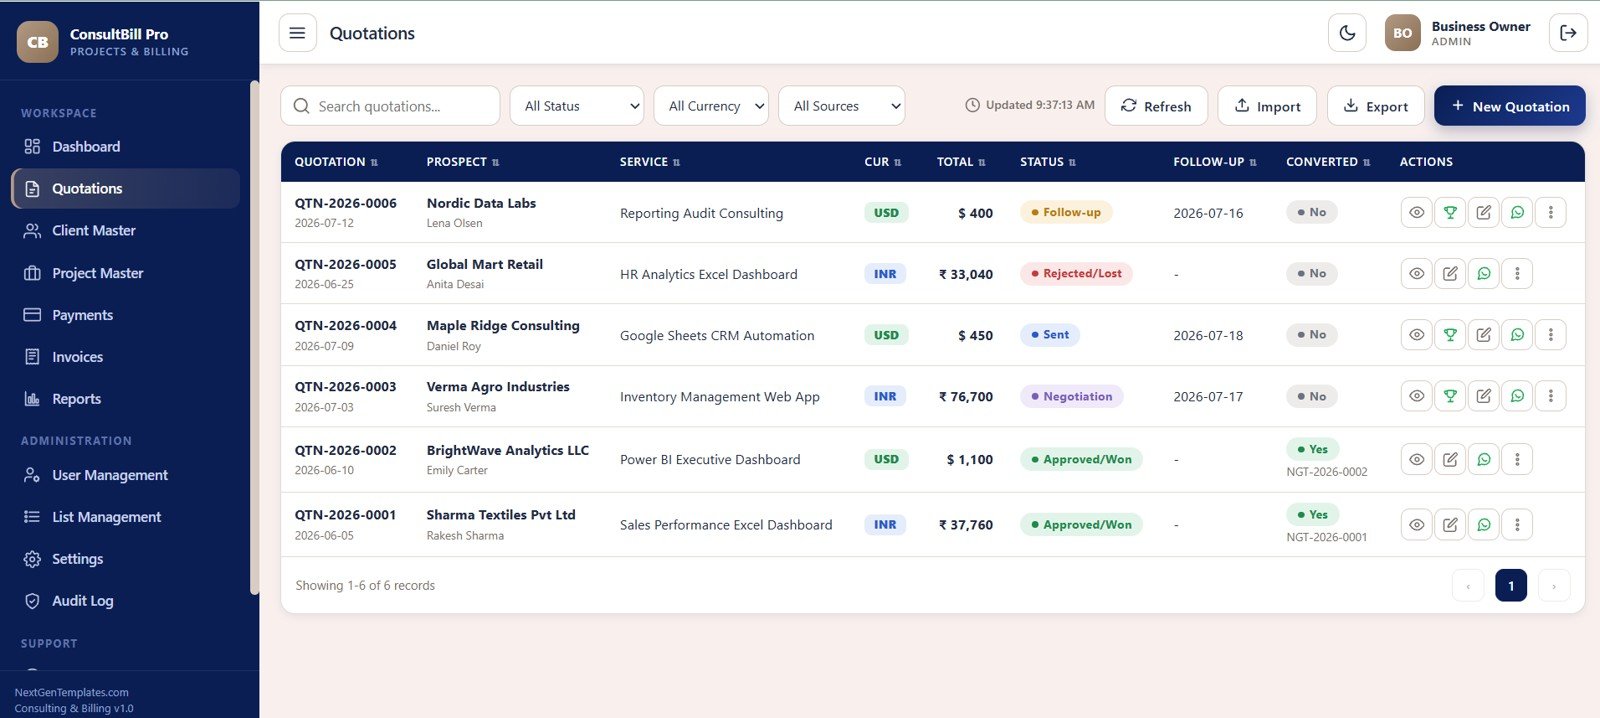Click the Import button
The height and width of the screenshot is (718, 1600).
coord(1267,106)
